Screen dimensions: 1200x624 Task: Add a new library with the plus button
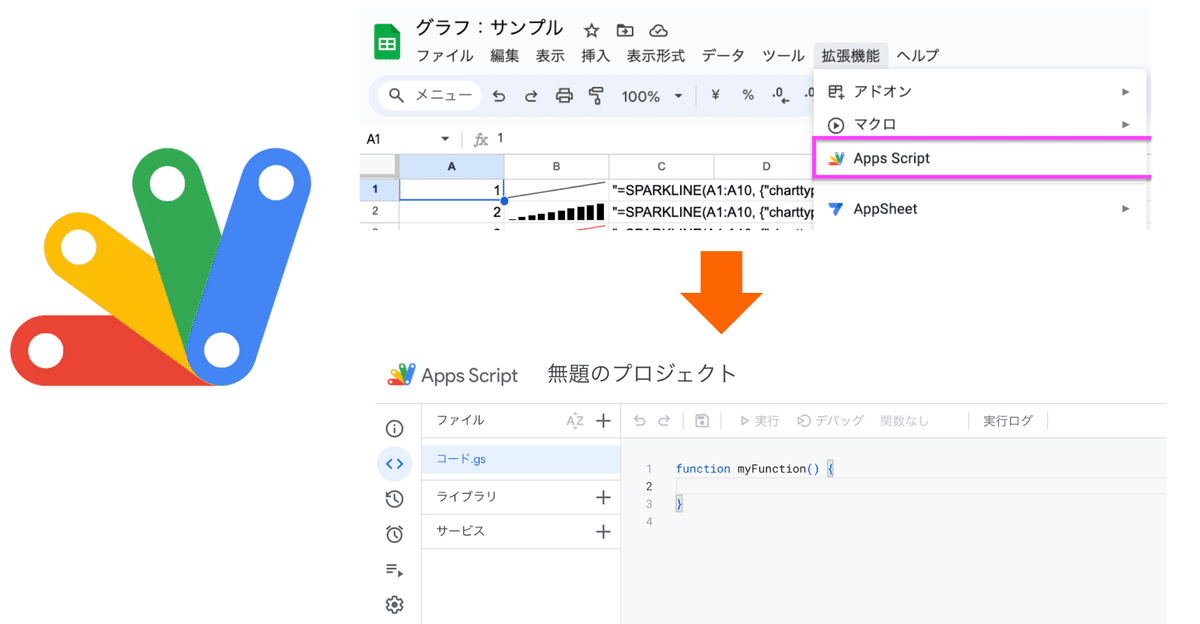coord(604,497)
